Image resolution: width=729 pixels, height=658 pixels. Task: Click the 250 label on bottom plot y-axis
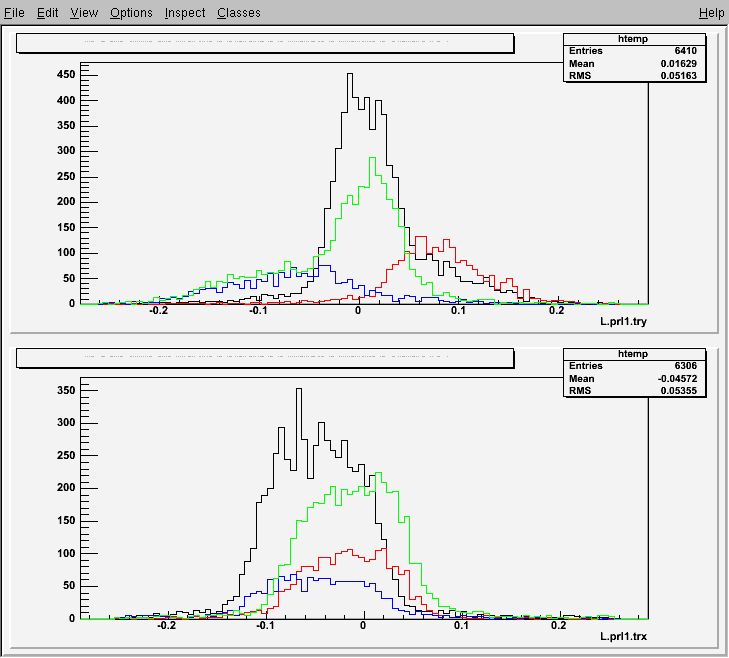[x=66, y=455]
